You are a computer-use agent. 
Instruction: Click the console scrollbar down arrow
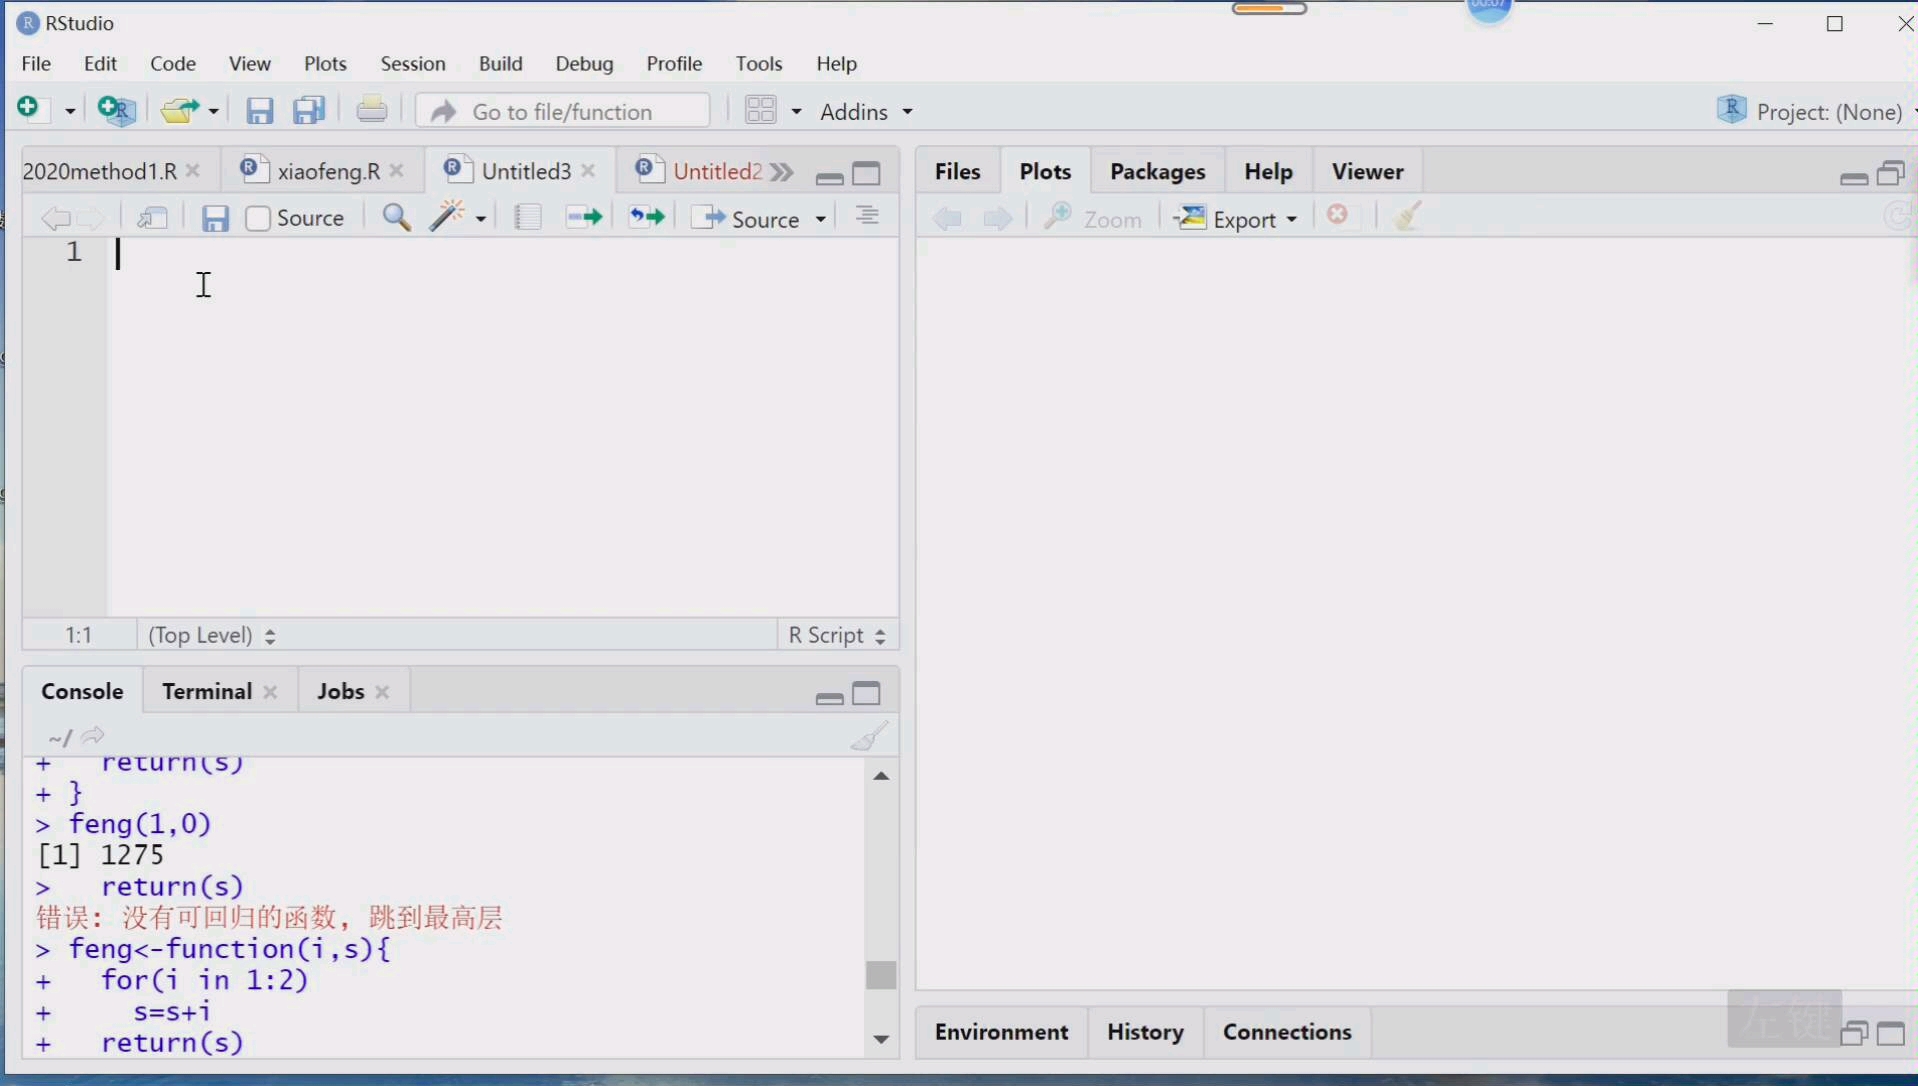click(881, 1040)
